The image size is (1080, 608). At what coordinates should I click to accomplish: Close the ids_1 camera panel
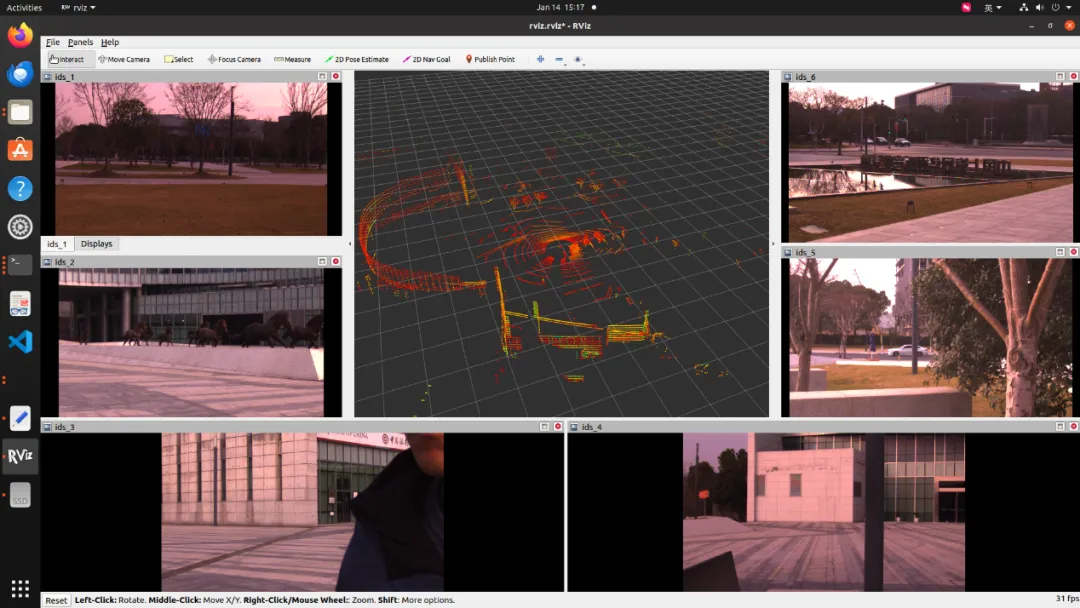click(336, 76)
